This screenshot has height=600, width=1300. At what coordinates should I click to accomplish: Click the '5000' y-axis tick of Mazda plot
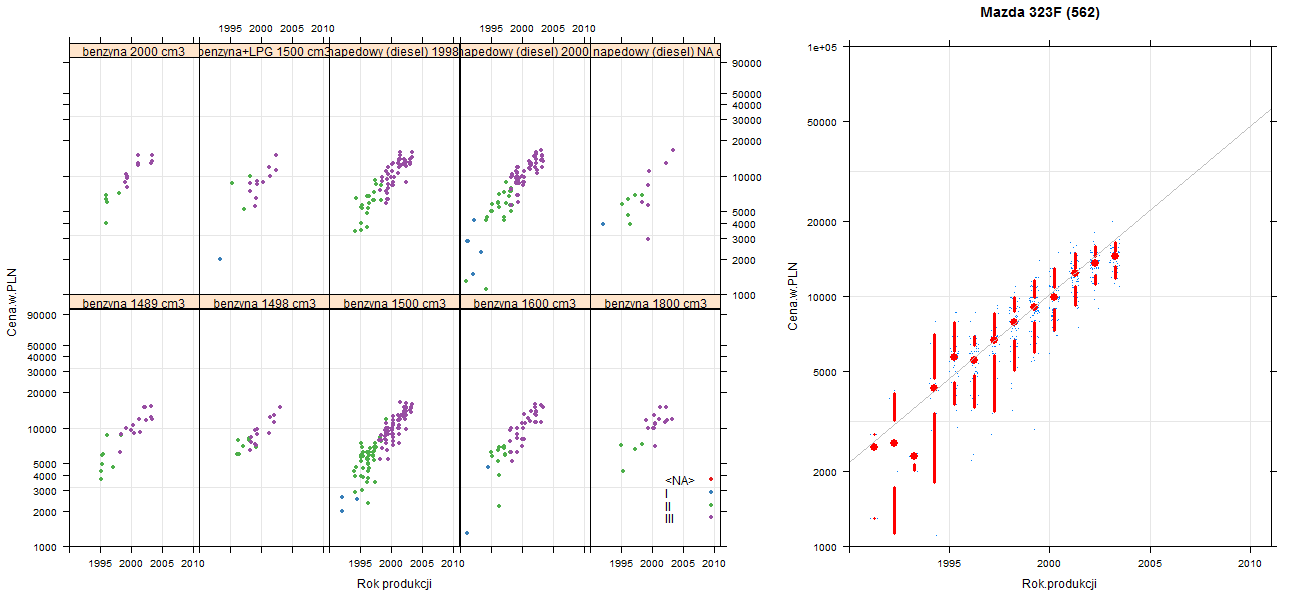click(826, 372)
